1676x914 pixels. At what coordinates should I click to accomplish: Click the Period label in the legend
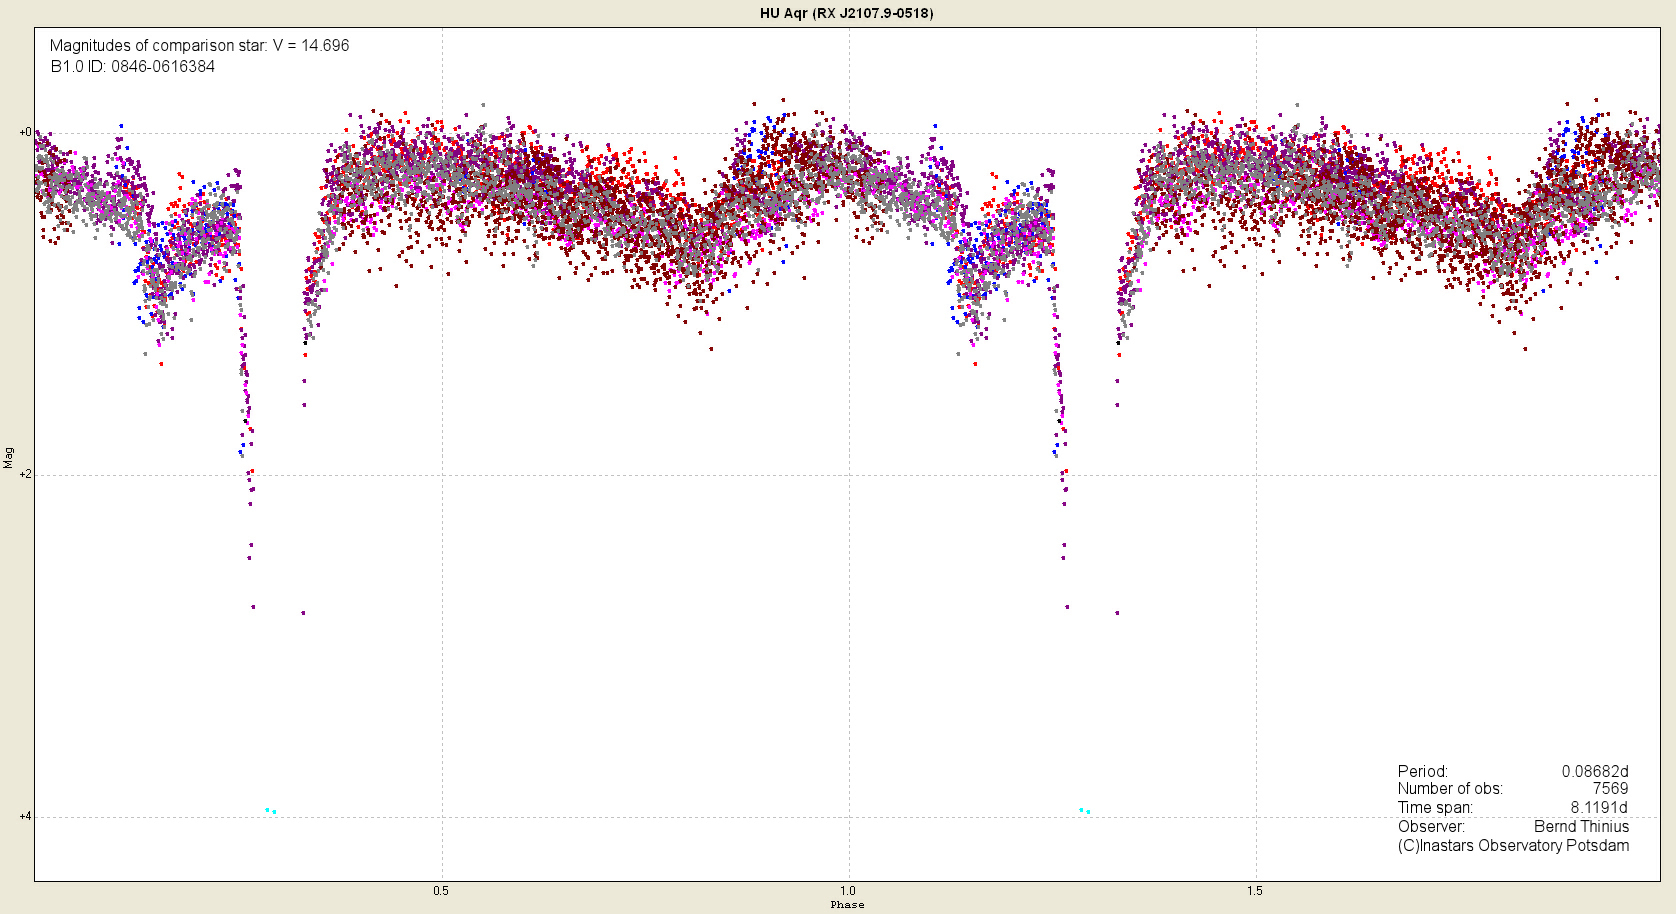[x=1422, y=772]
